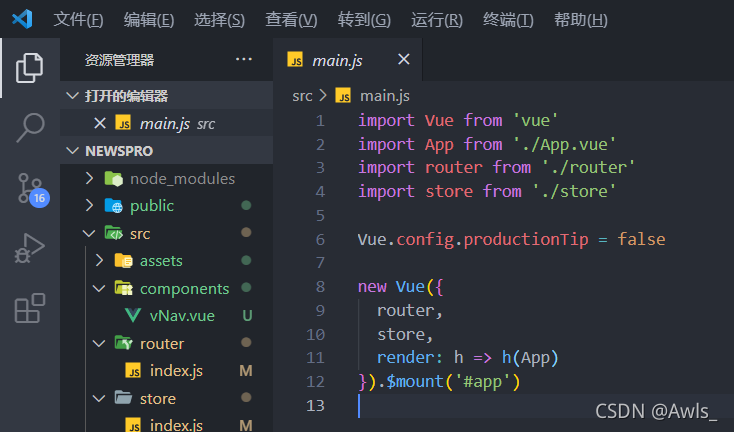The height and width of the screenshot is (432, 734).
Task: Open the Run and Debug view
Action: 29,248
